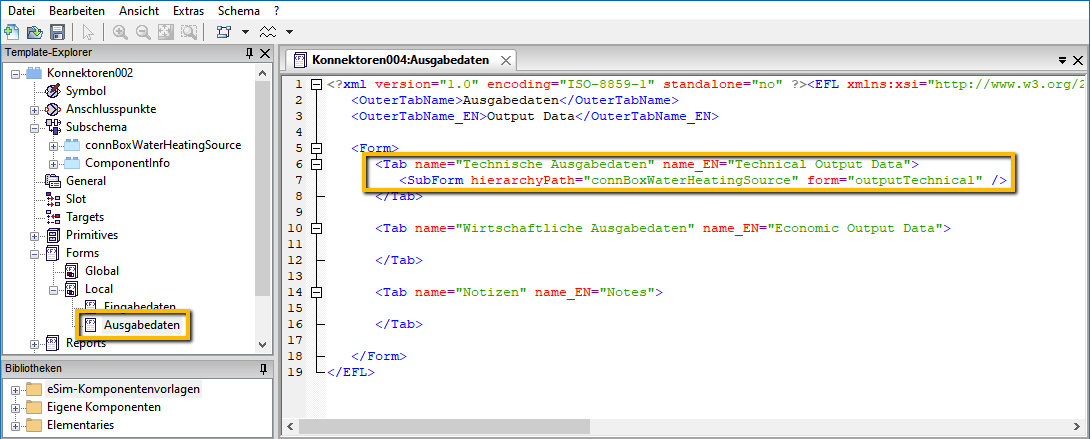Select the Primitives tree item

coord(92,235)
